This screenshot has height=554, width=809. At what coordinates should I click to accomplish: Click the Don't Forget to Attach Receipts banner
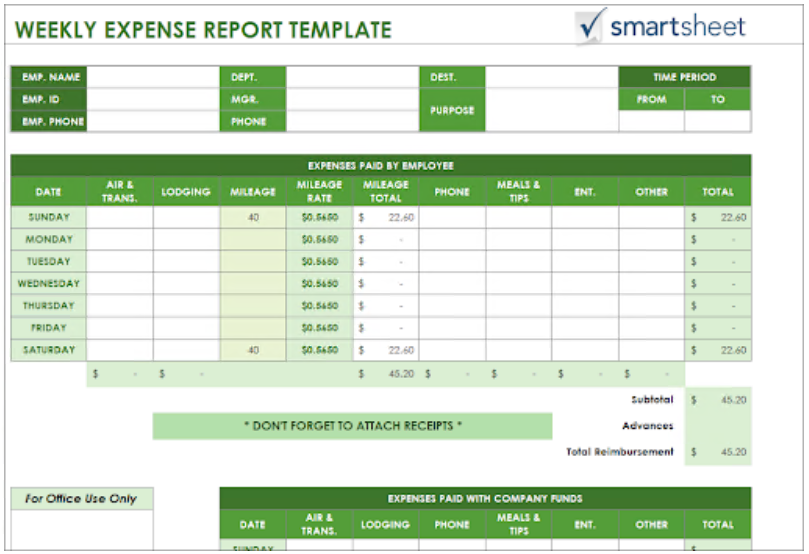pyautogui.click(x=352, y=426)
